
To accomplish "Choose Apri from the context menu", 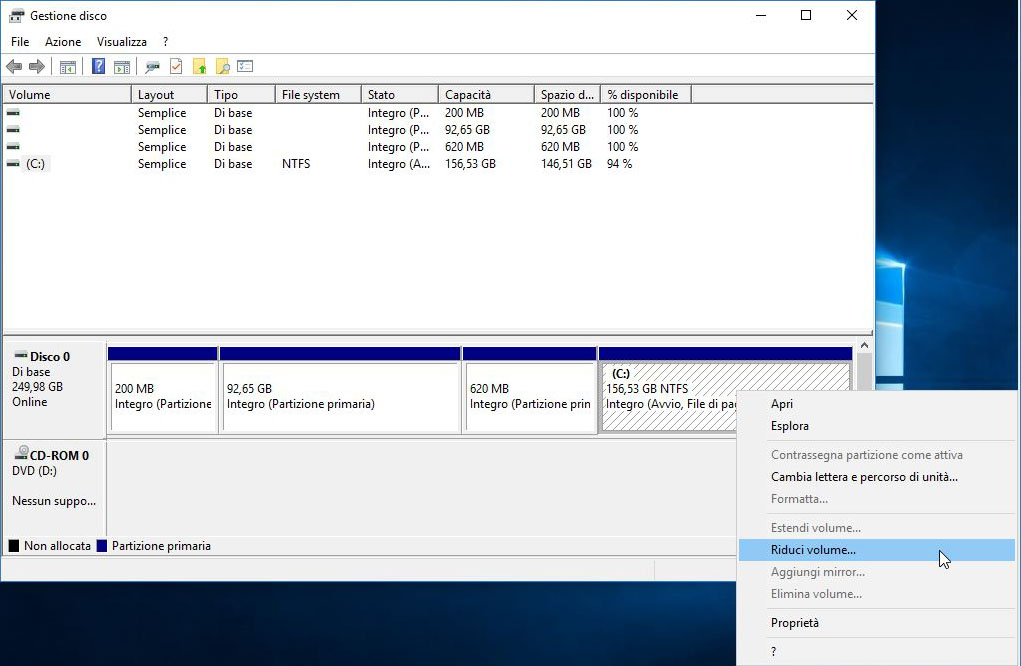I will pos(876,404).
